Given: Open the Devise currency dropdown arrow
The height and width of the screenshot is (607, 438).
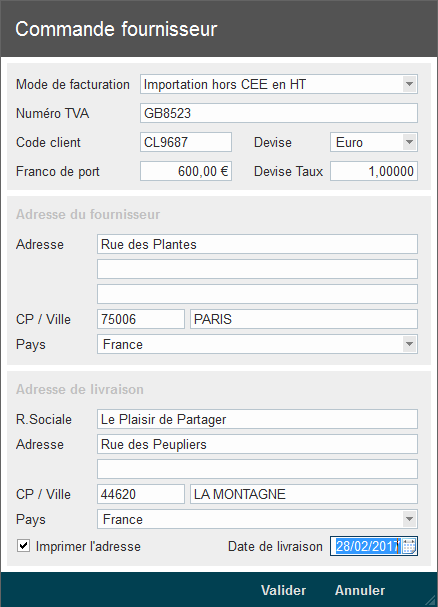Looking at the screenshot, I should tap(409, 142).
